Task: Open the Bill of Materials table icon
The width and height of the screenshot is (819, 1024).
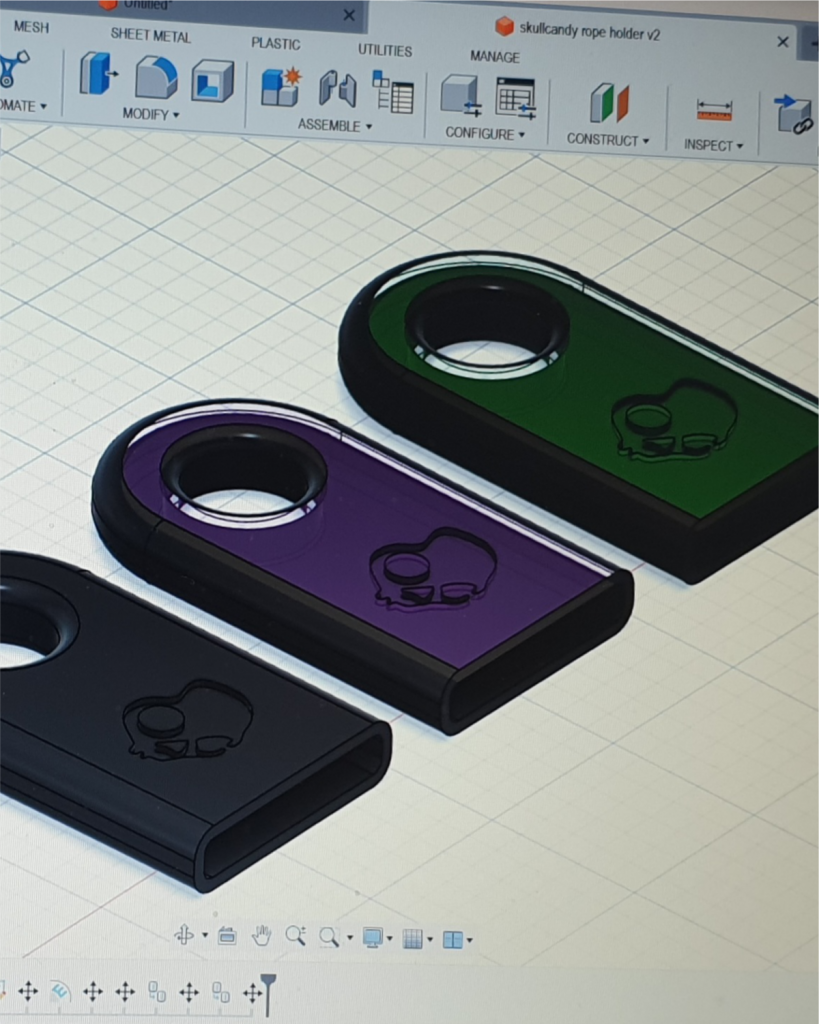Action: point(393,92)
